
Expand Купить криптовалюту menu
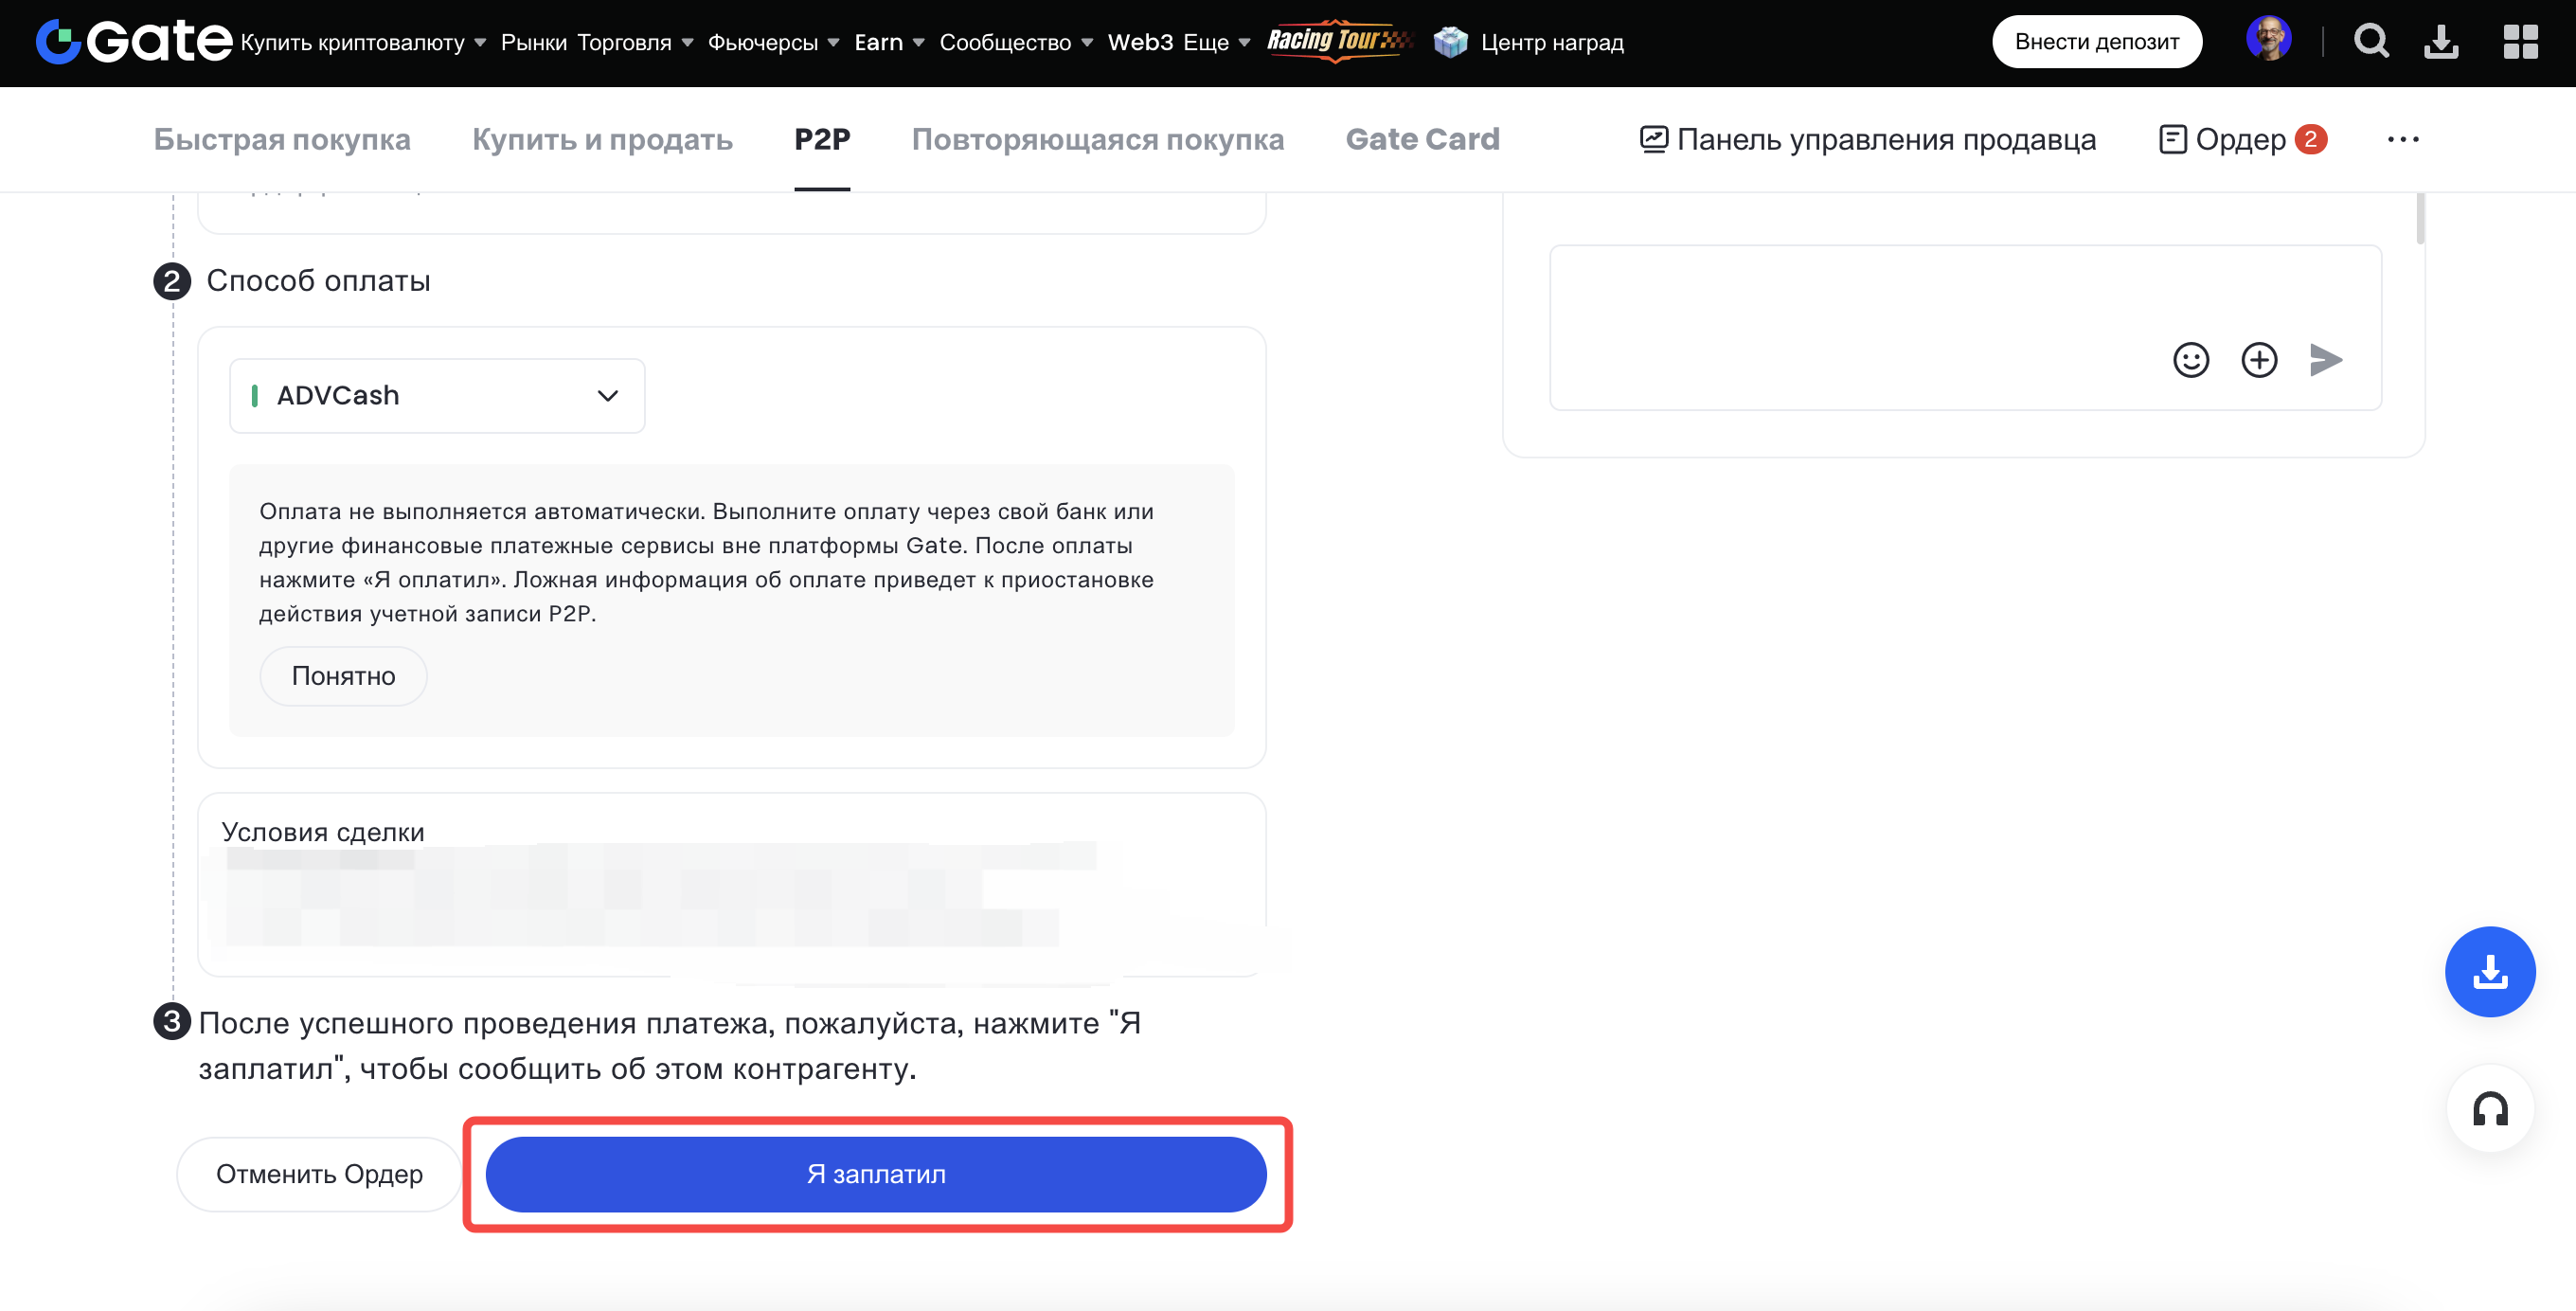point(363,43)
